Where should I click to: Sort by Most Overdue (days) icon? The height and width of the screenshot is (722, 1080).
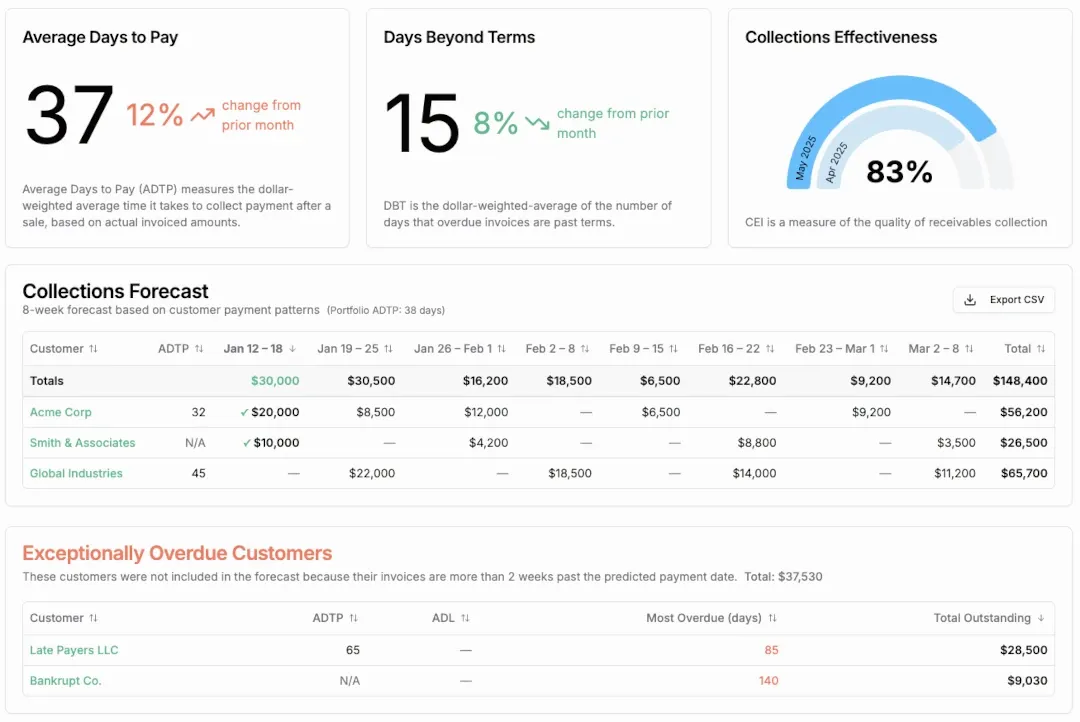pos(772,618)
